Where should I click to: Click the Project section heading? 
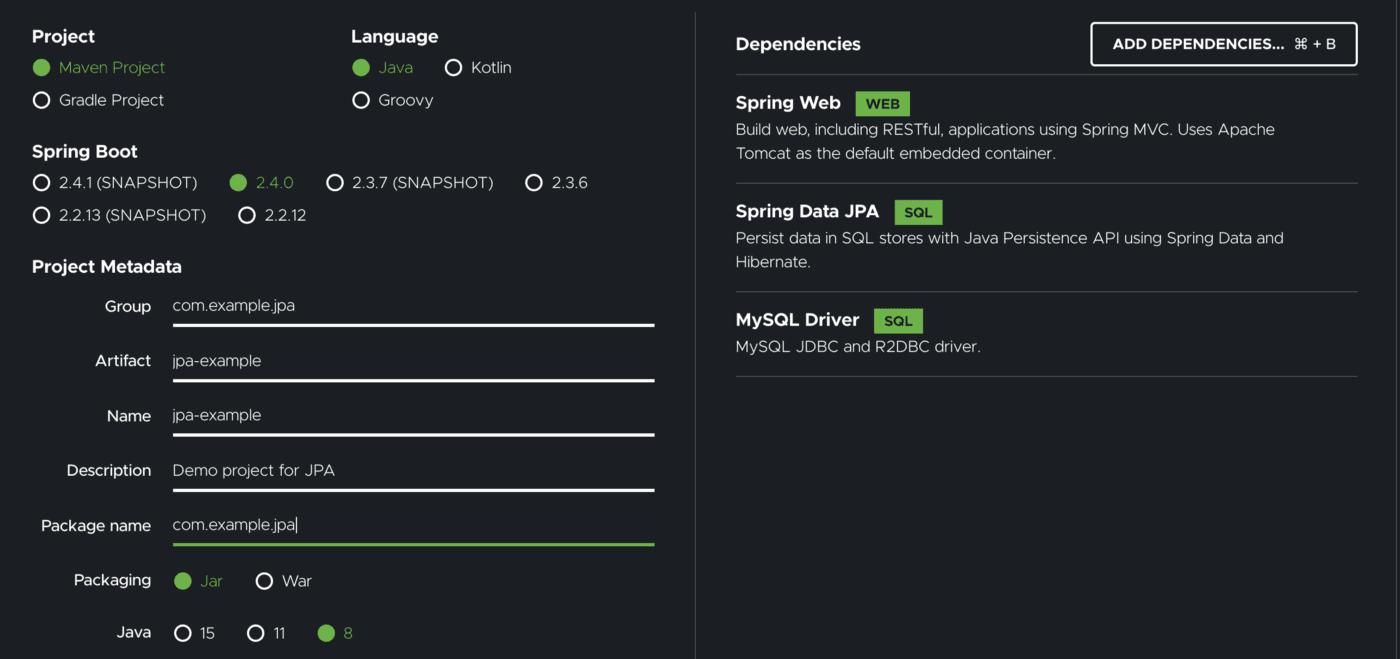63,37
